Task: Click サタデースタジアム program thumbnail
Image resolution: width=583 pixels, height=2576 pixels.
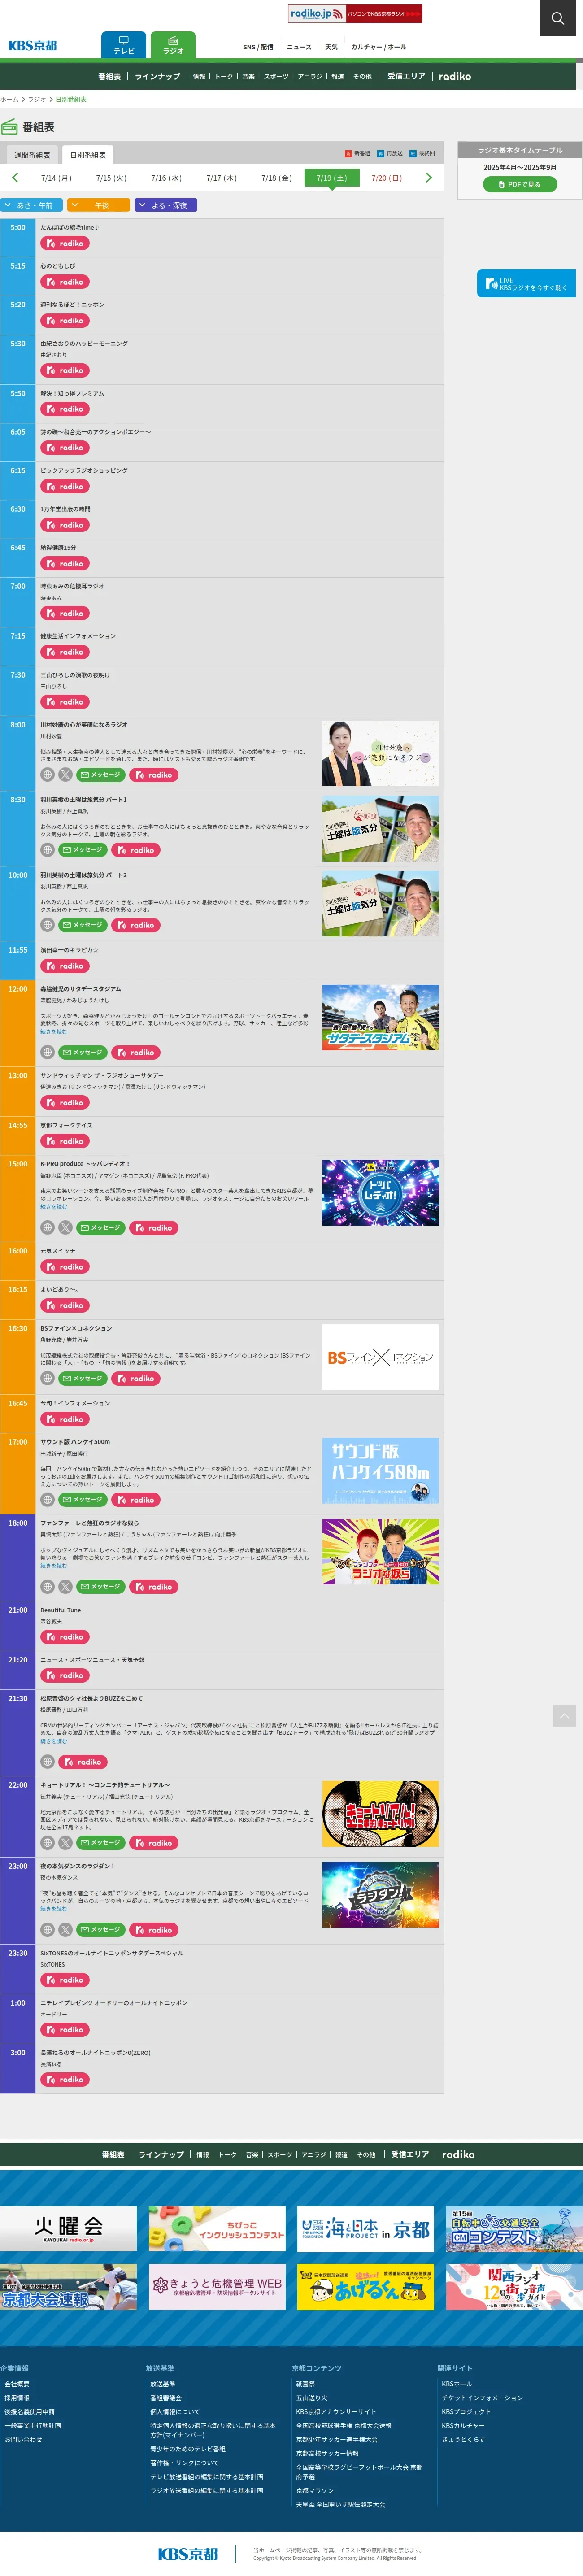Action: (380, 1017)
